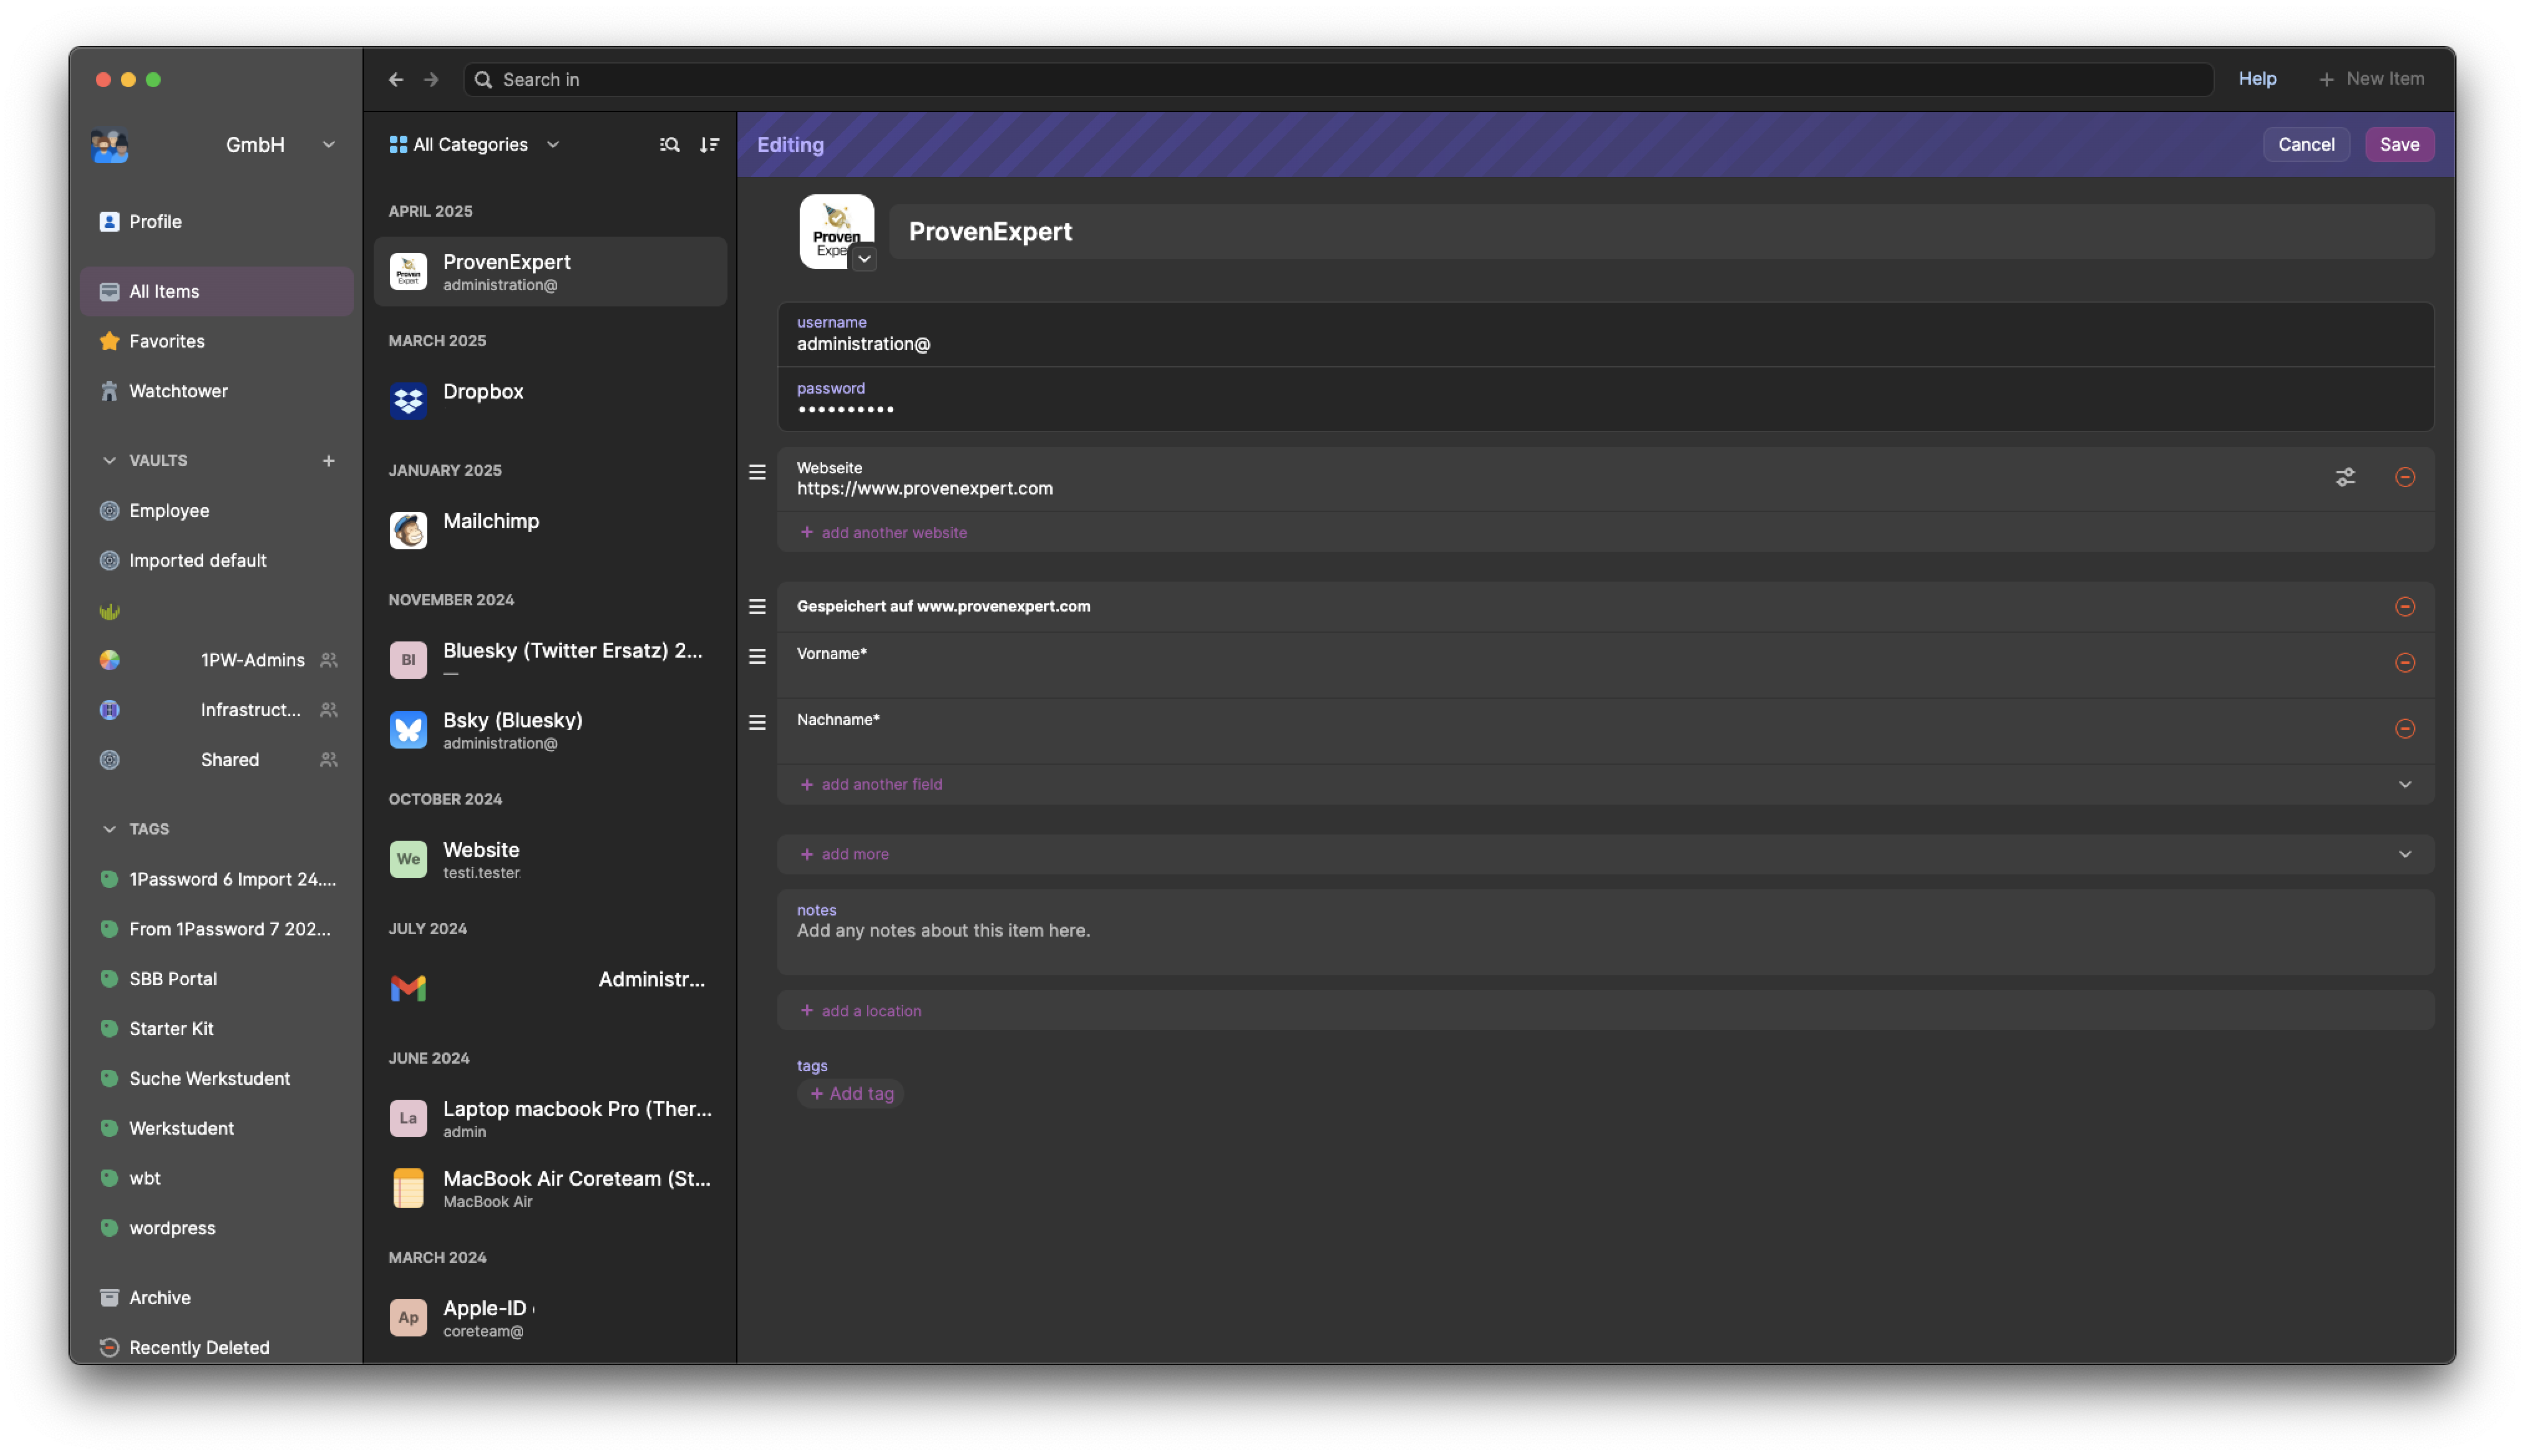
Task: Go back with the left arrow icon
Action: tap(396, 79)
